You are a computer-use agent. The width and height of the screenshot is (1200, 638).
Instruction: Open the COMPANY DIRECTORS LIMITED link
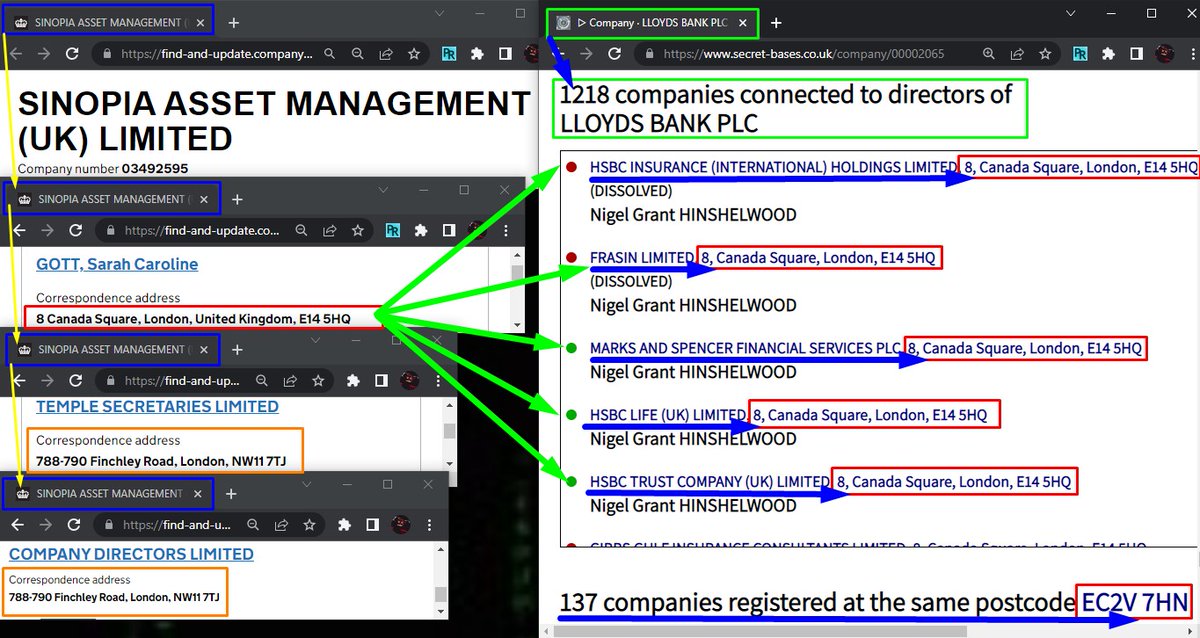(131, 554)
